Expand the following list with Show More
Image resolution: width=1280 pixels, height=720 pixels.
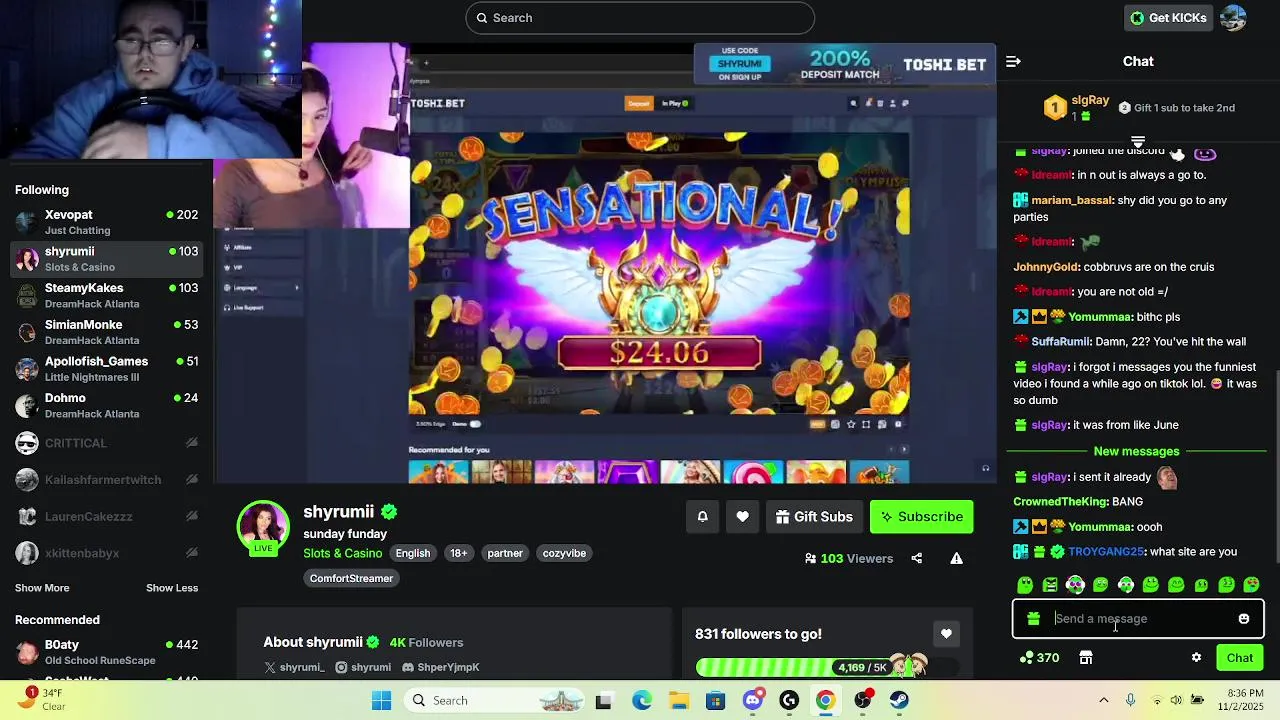[x=42, y=588]
